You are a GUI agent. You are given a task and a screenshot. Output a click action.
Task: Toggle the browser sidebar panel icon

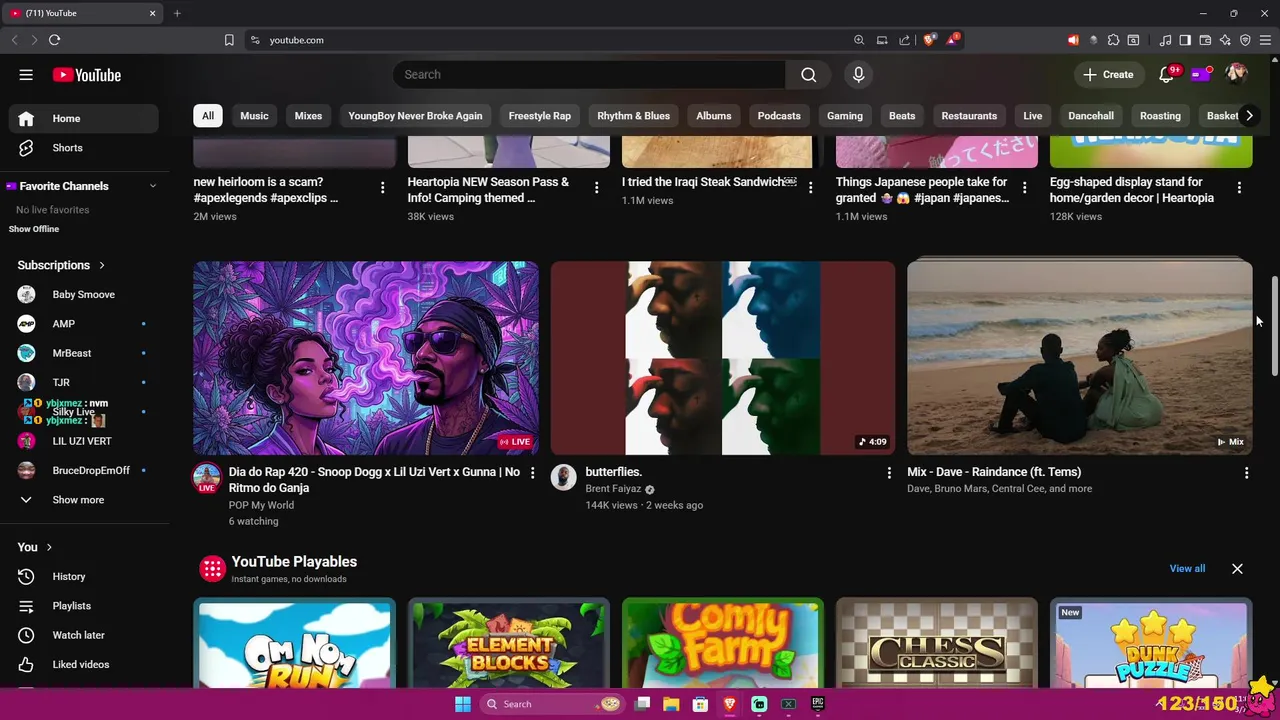(1185, 40)
